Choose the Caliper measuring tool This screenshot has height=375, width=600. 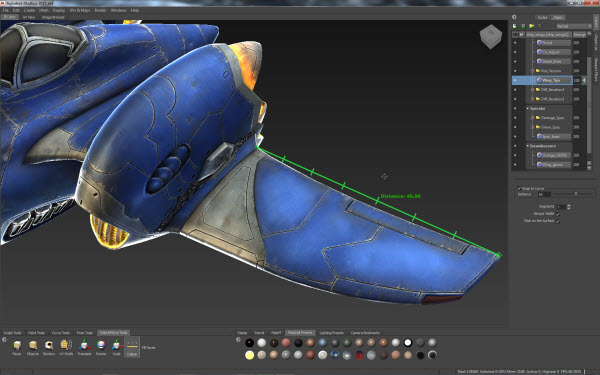[132, 347]
